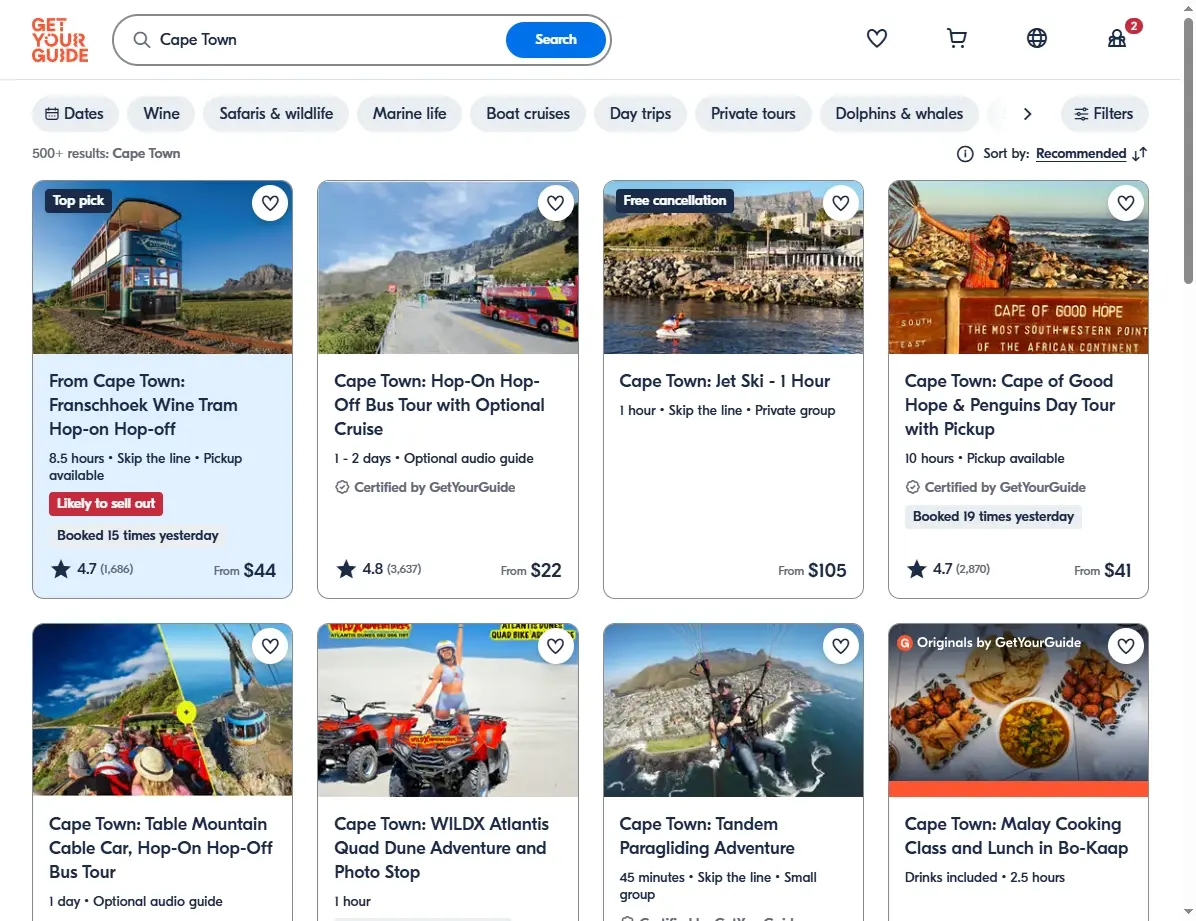Save Hop-On Hop-Off Bus Tour to wishlist
The width and height of the screenshot is (1196, 921).
(x=555, y=203)
